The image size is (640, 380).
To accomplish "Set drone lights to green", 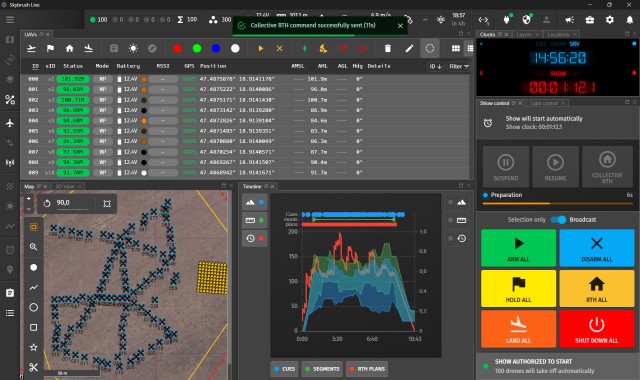I will click(197, 49).
